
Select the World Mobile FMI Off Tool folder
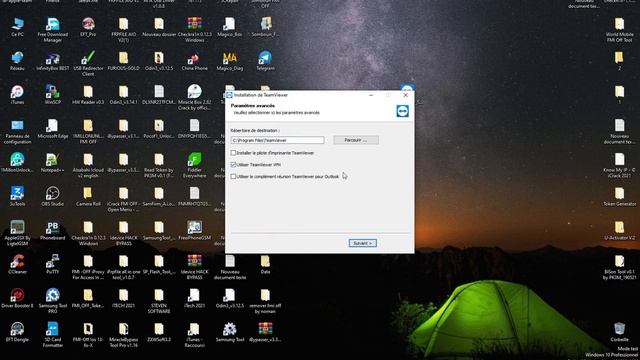click(620, 30)
